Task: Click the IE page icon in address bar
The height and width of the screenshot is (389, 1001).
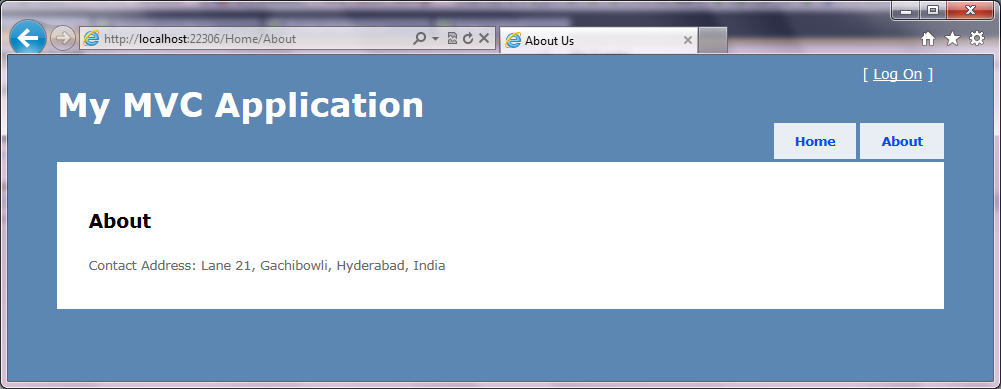Action: (91, 39)
